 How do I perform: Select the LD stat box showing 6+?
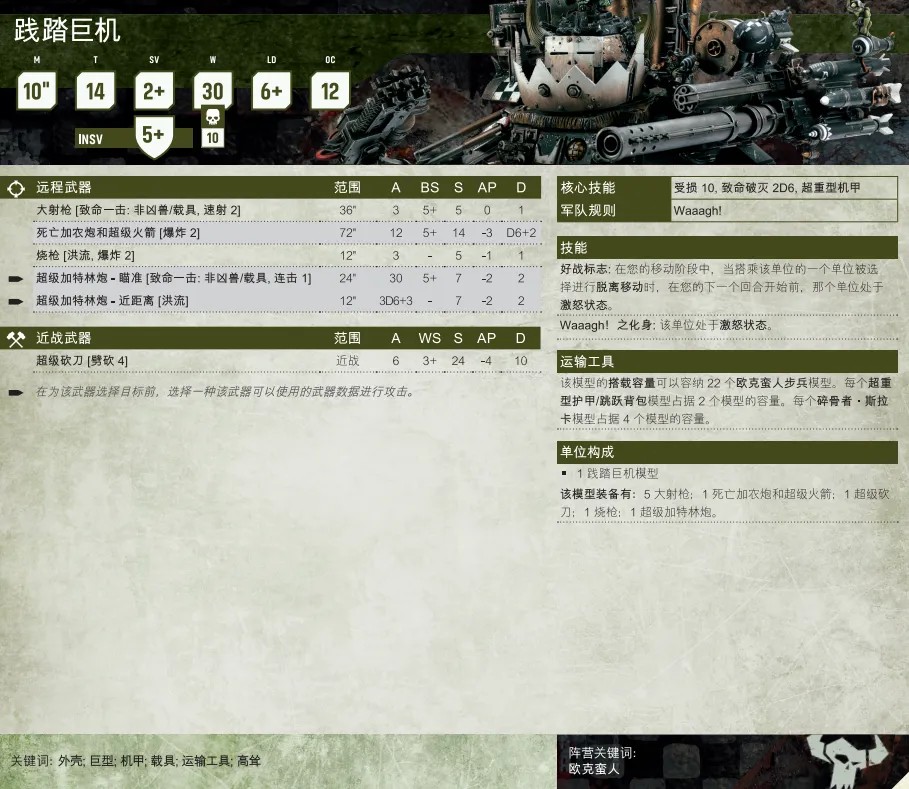tap(271, 91)
